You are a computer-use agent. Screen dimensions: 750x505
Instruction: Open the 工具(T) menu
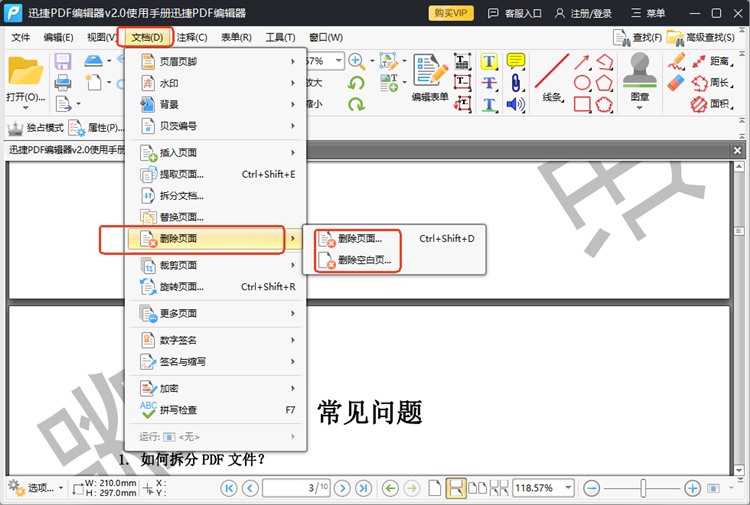[280, 37]
